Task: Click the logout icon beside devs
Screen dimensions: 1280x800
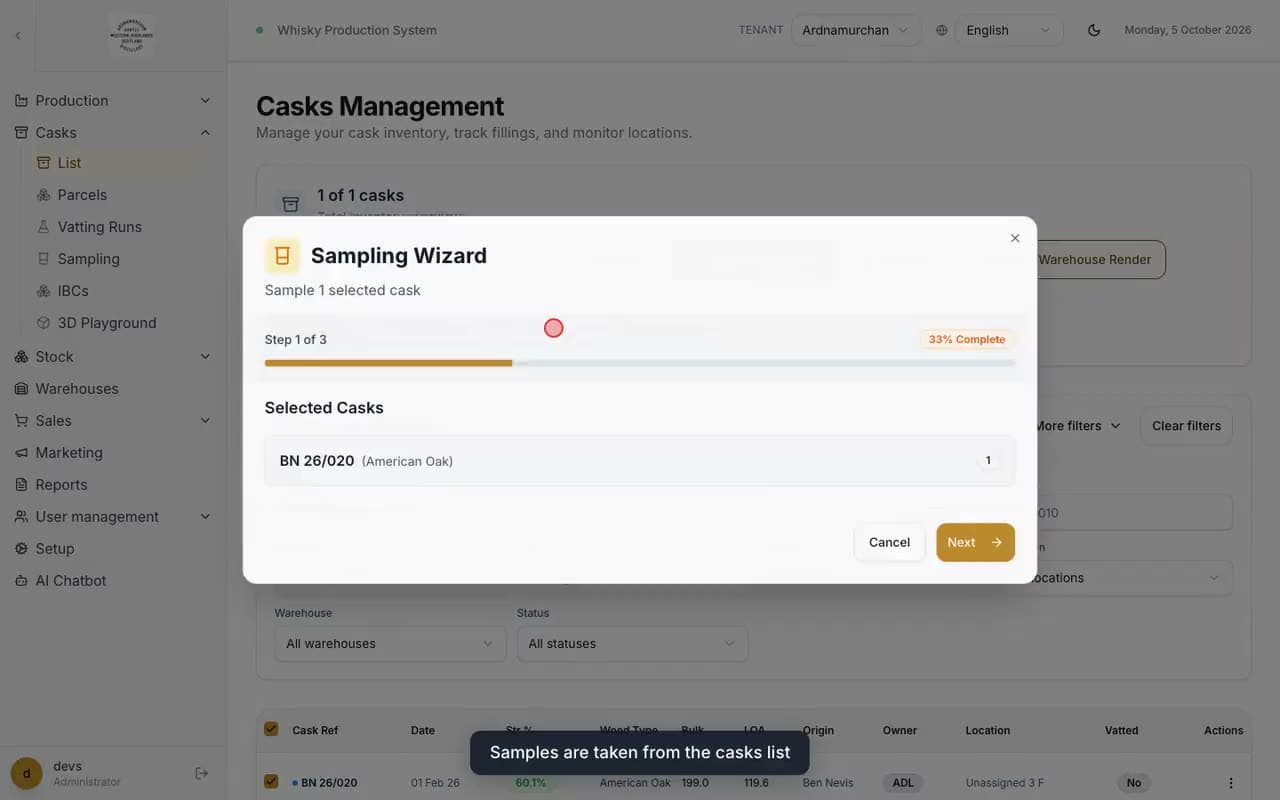Action: tap(202, 773)
